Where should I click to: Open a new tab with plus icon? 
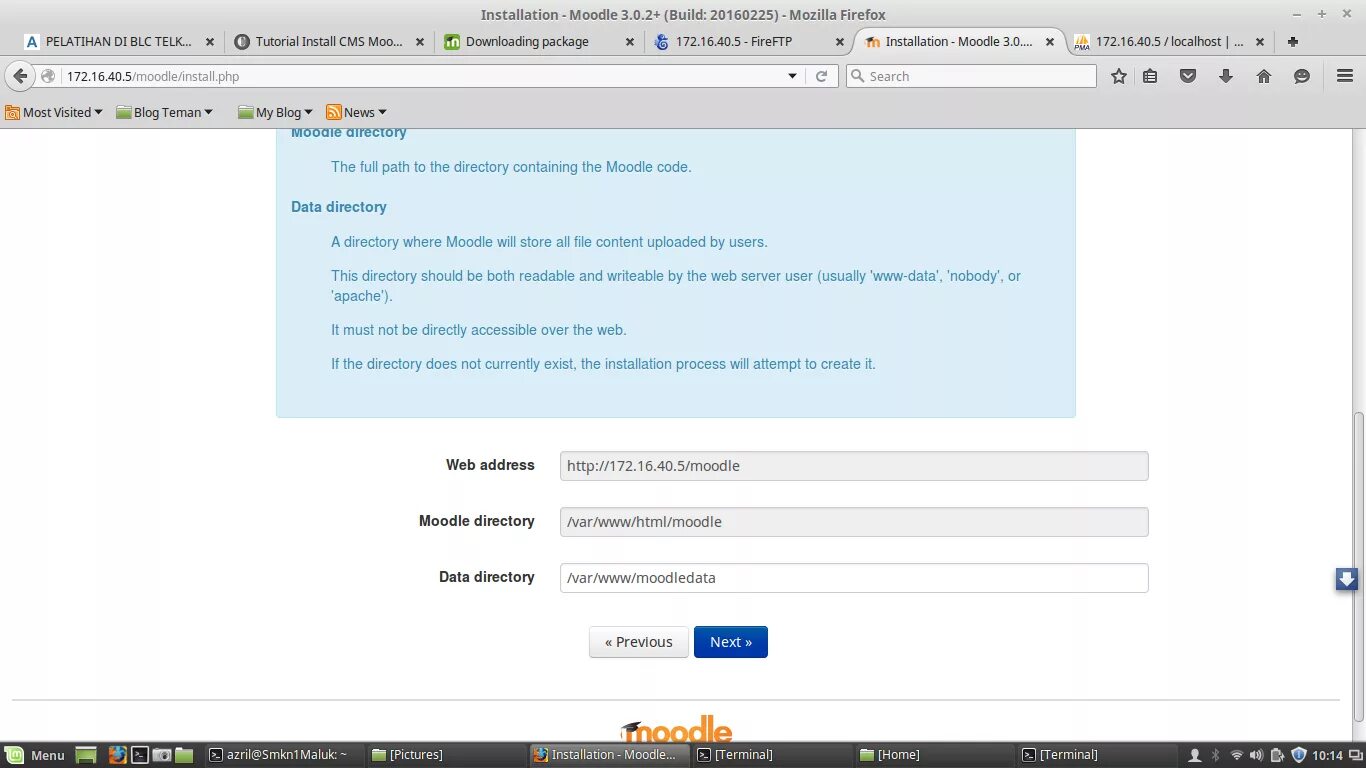[x=1293, y=42]
